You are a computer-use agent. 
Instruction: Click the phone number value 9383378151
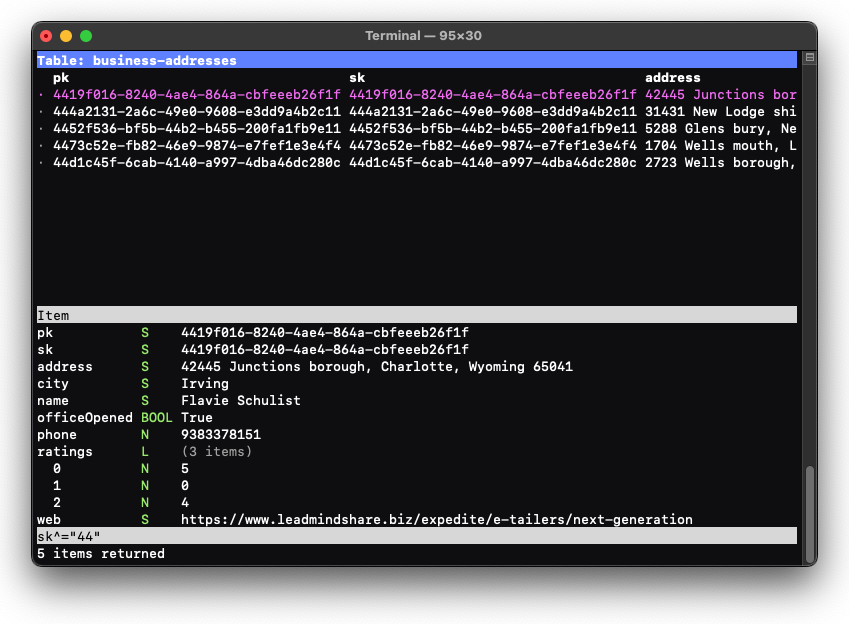pyautogui.click(x=220, y=434)
